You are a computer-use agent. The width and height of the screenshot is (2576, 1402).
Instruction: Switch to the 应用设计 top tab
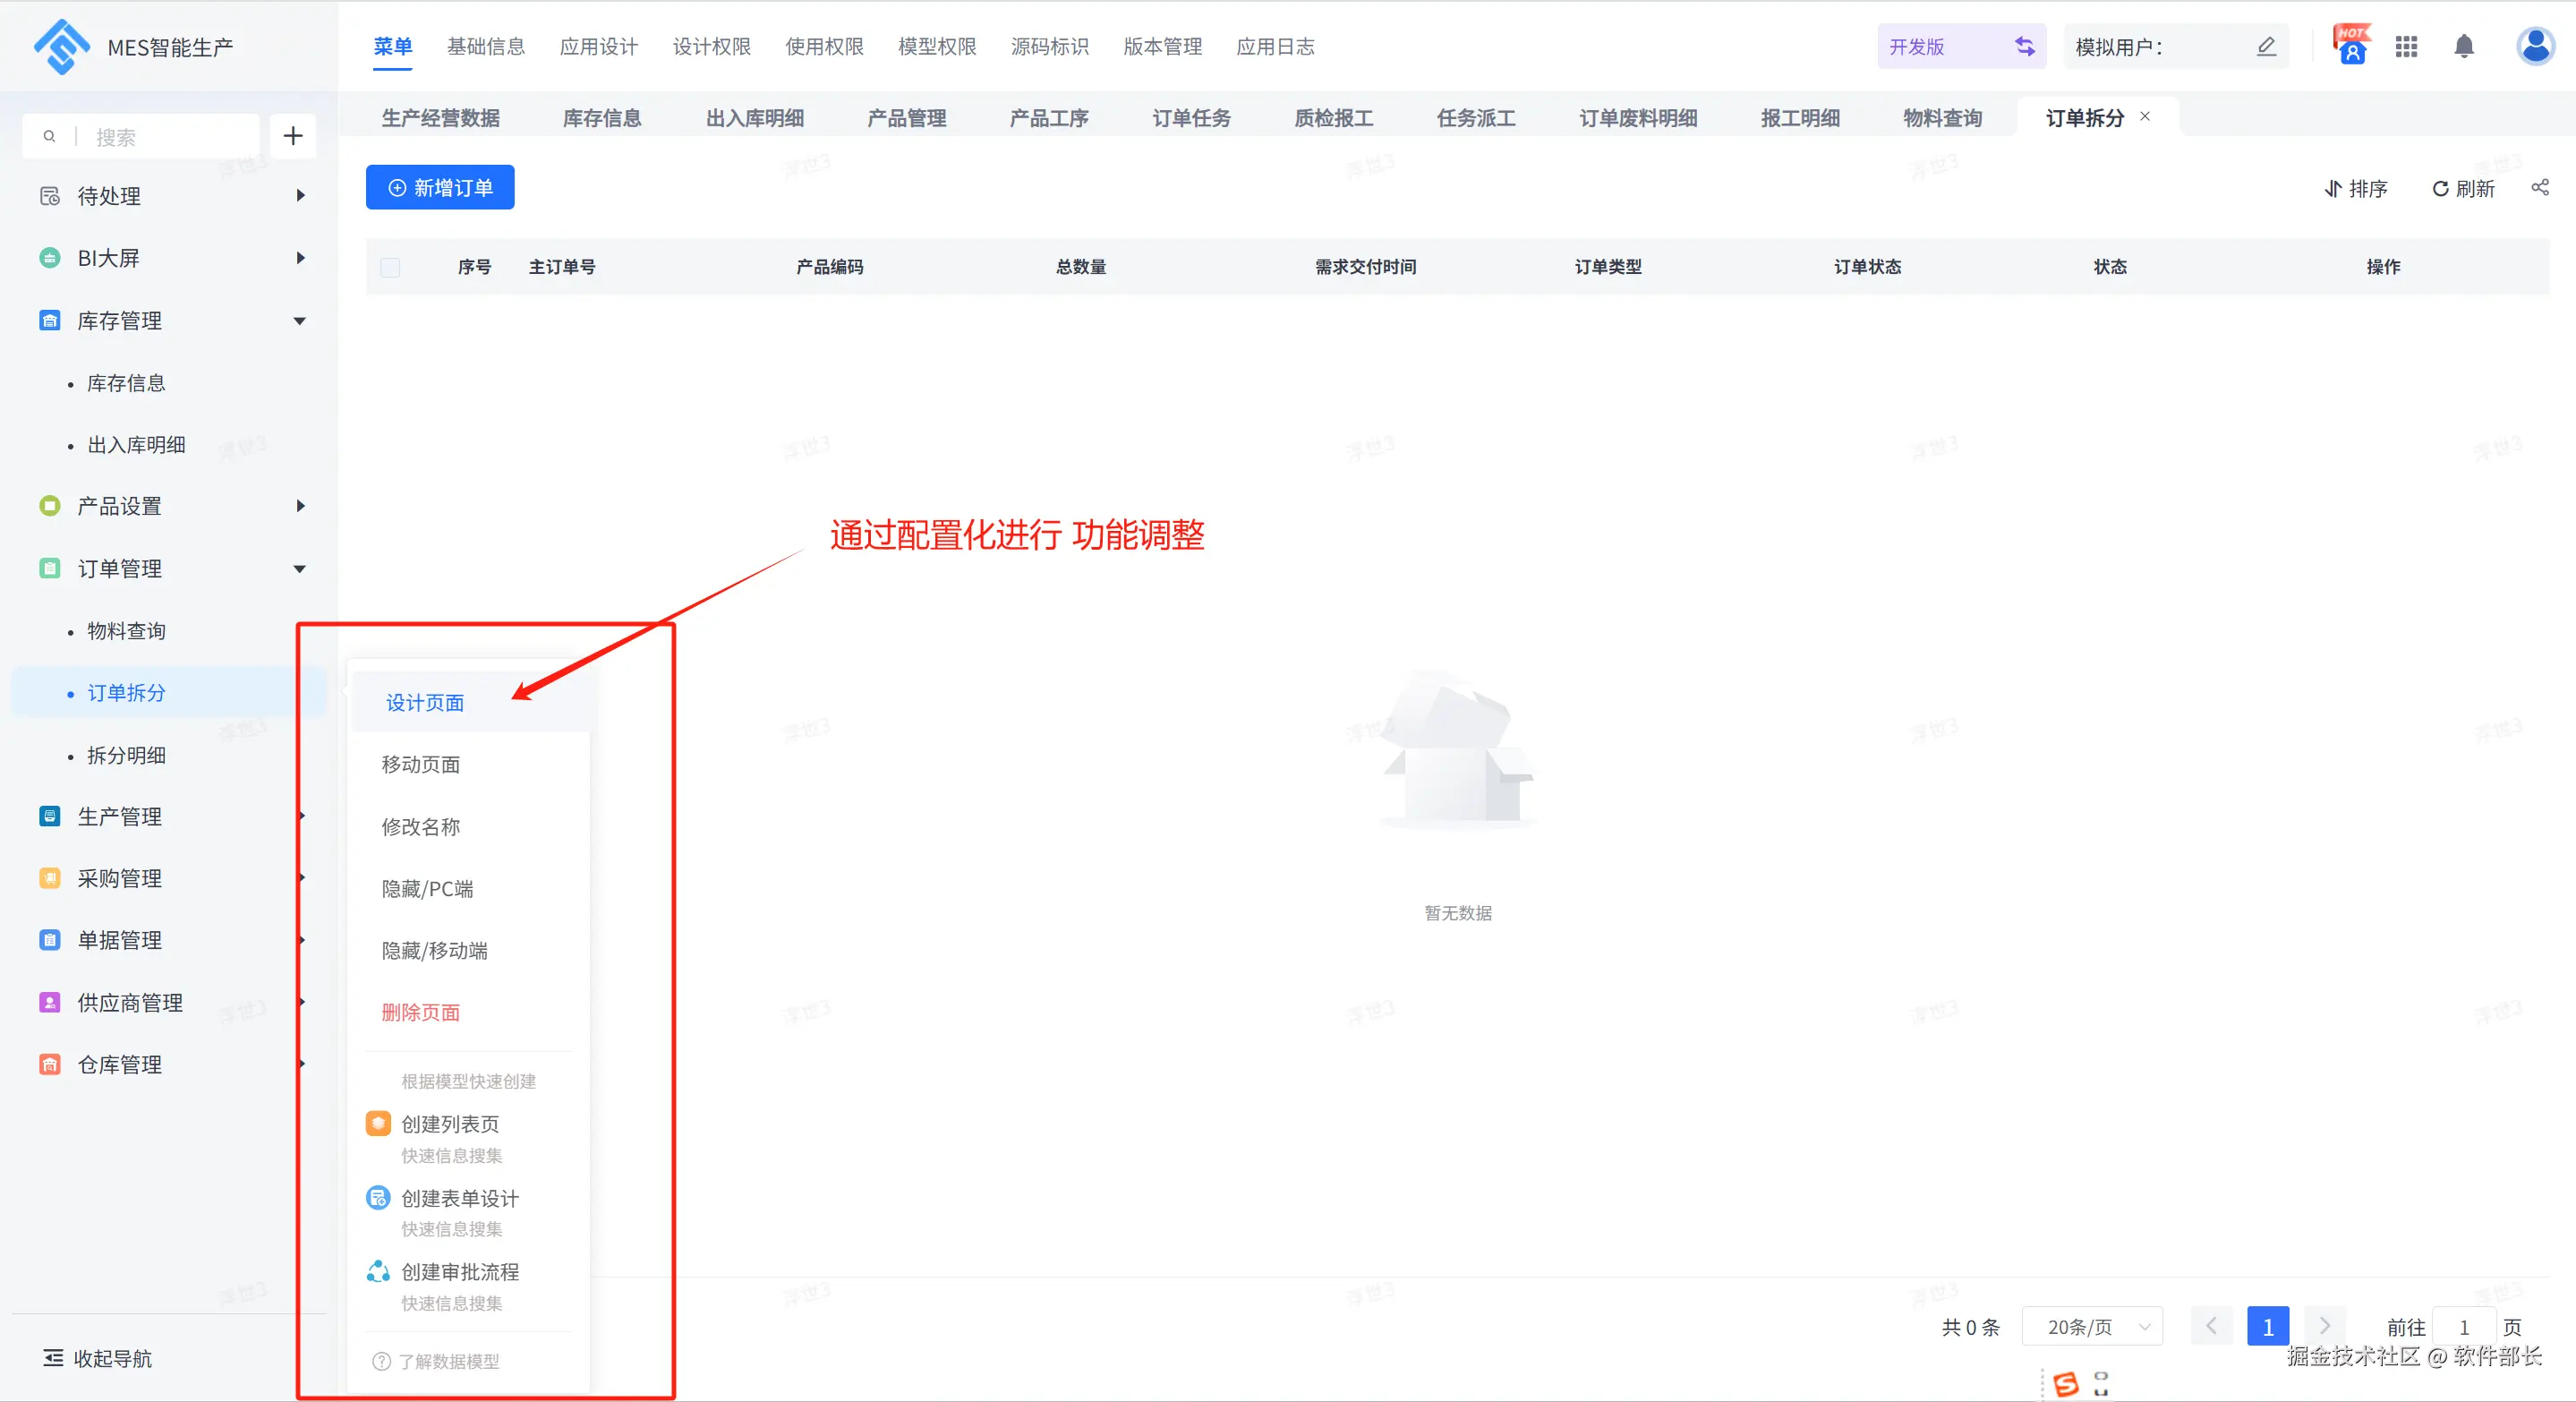[598, 47]
